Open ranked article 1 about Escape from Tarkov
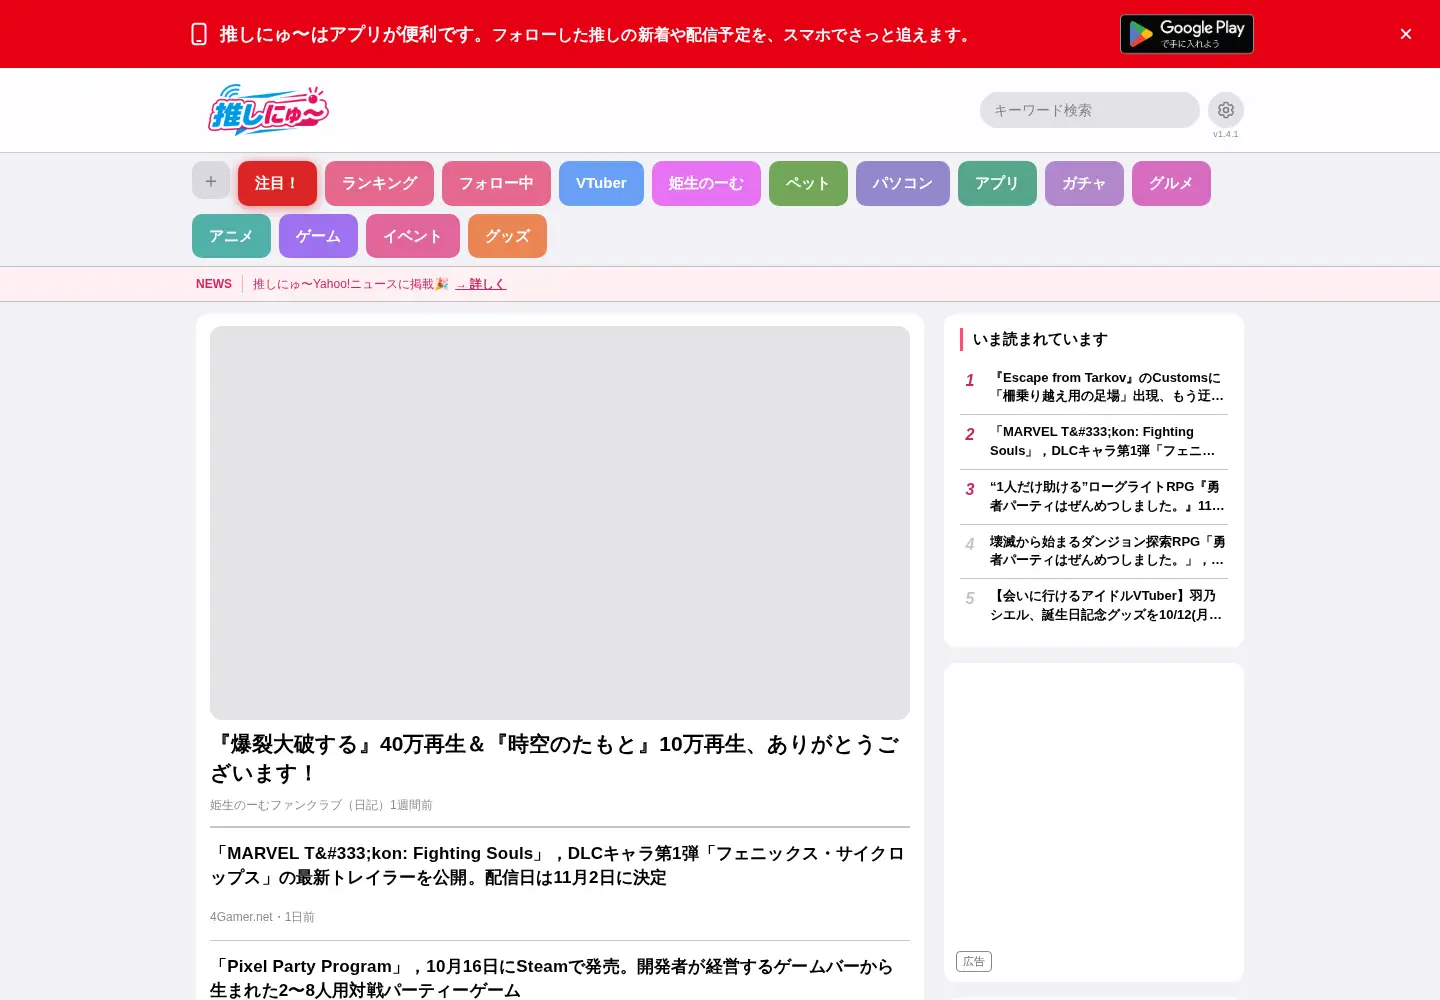1440x1000 pixels. [1094, 387]
